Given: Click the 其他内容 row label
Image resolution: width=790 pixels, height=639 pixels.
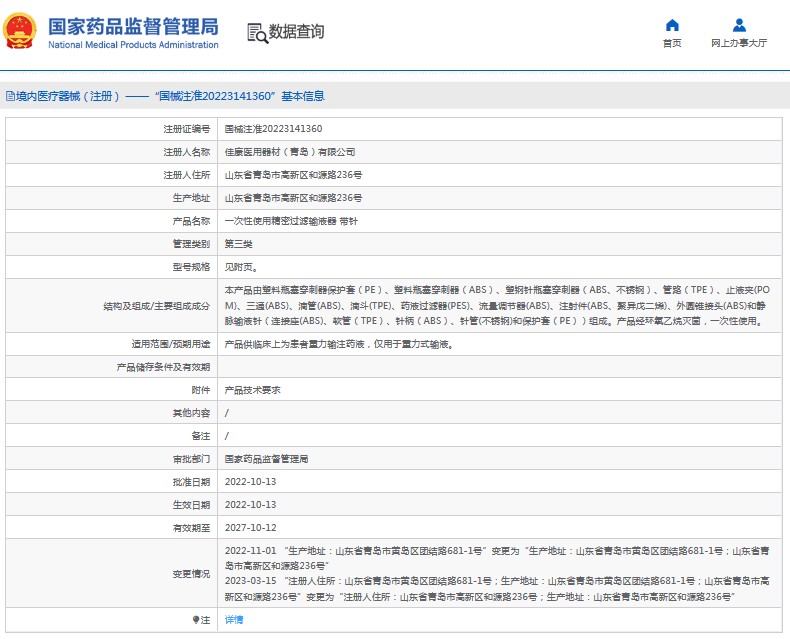Looking at the screenshot, I should 191,413.
